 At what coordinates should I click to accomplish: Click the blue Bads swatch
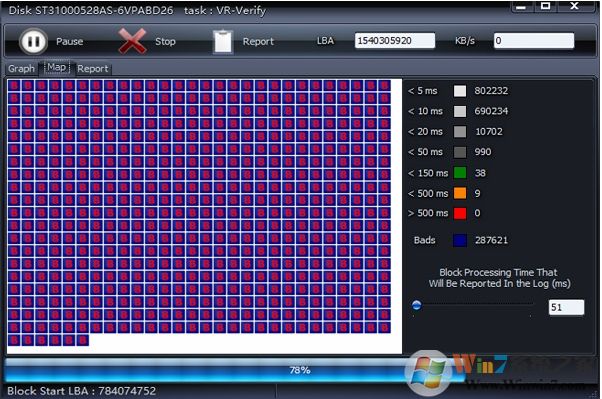pyautogui.click(x=460, y=240)
